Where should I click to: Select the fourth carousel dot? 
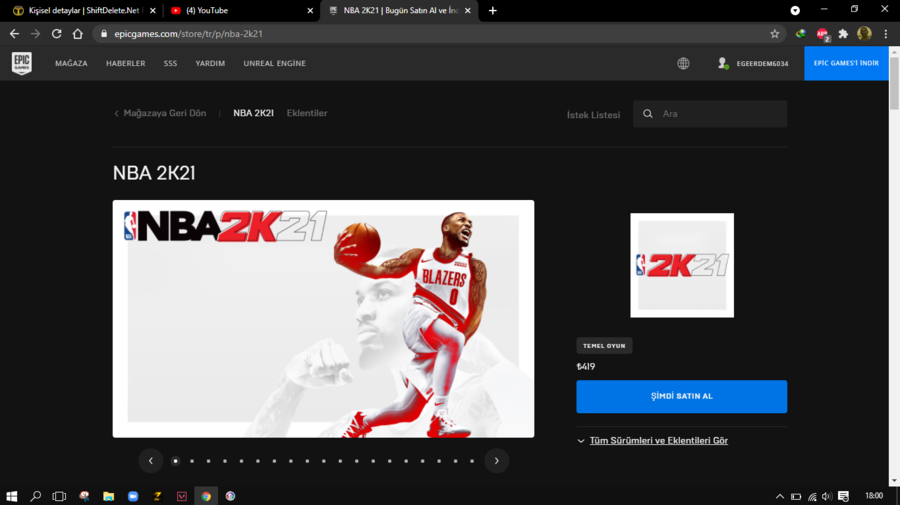pyautogui.click(x=225, y=461)
